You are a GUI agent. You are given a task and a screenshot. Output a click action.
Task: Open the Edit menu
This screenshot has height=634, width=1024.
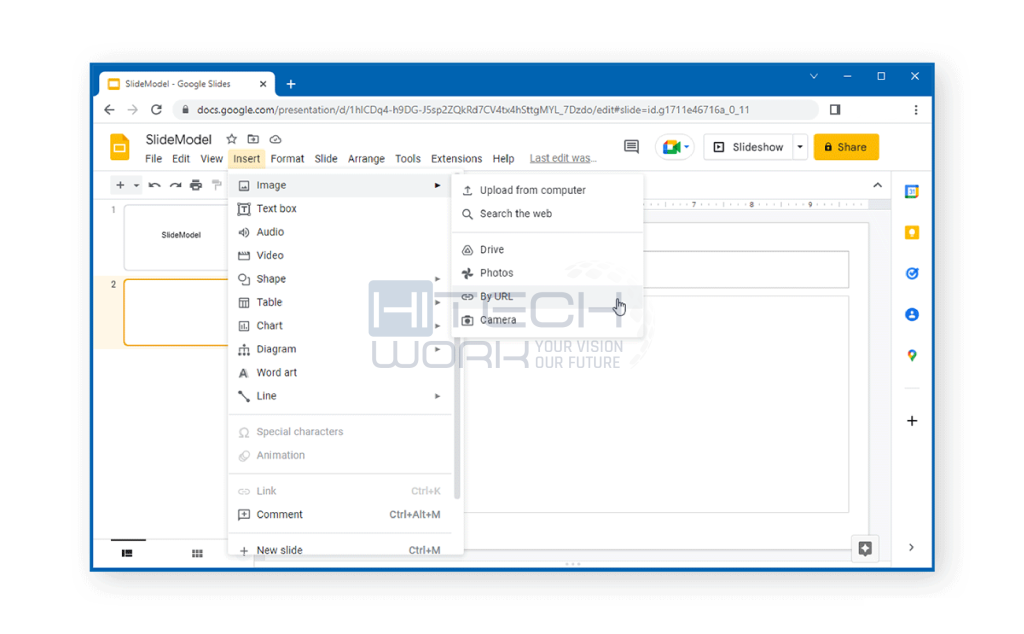coord(181,159)
